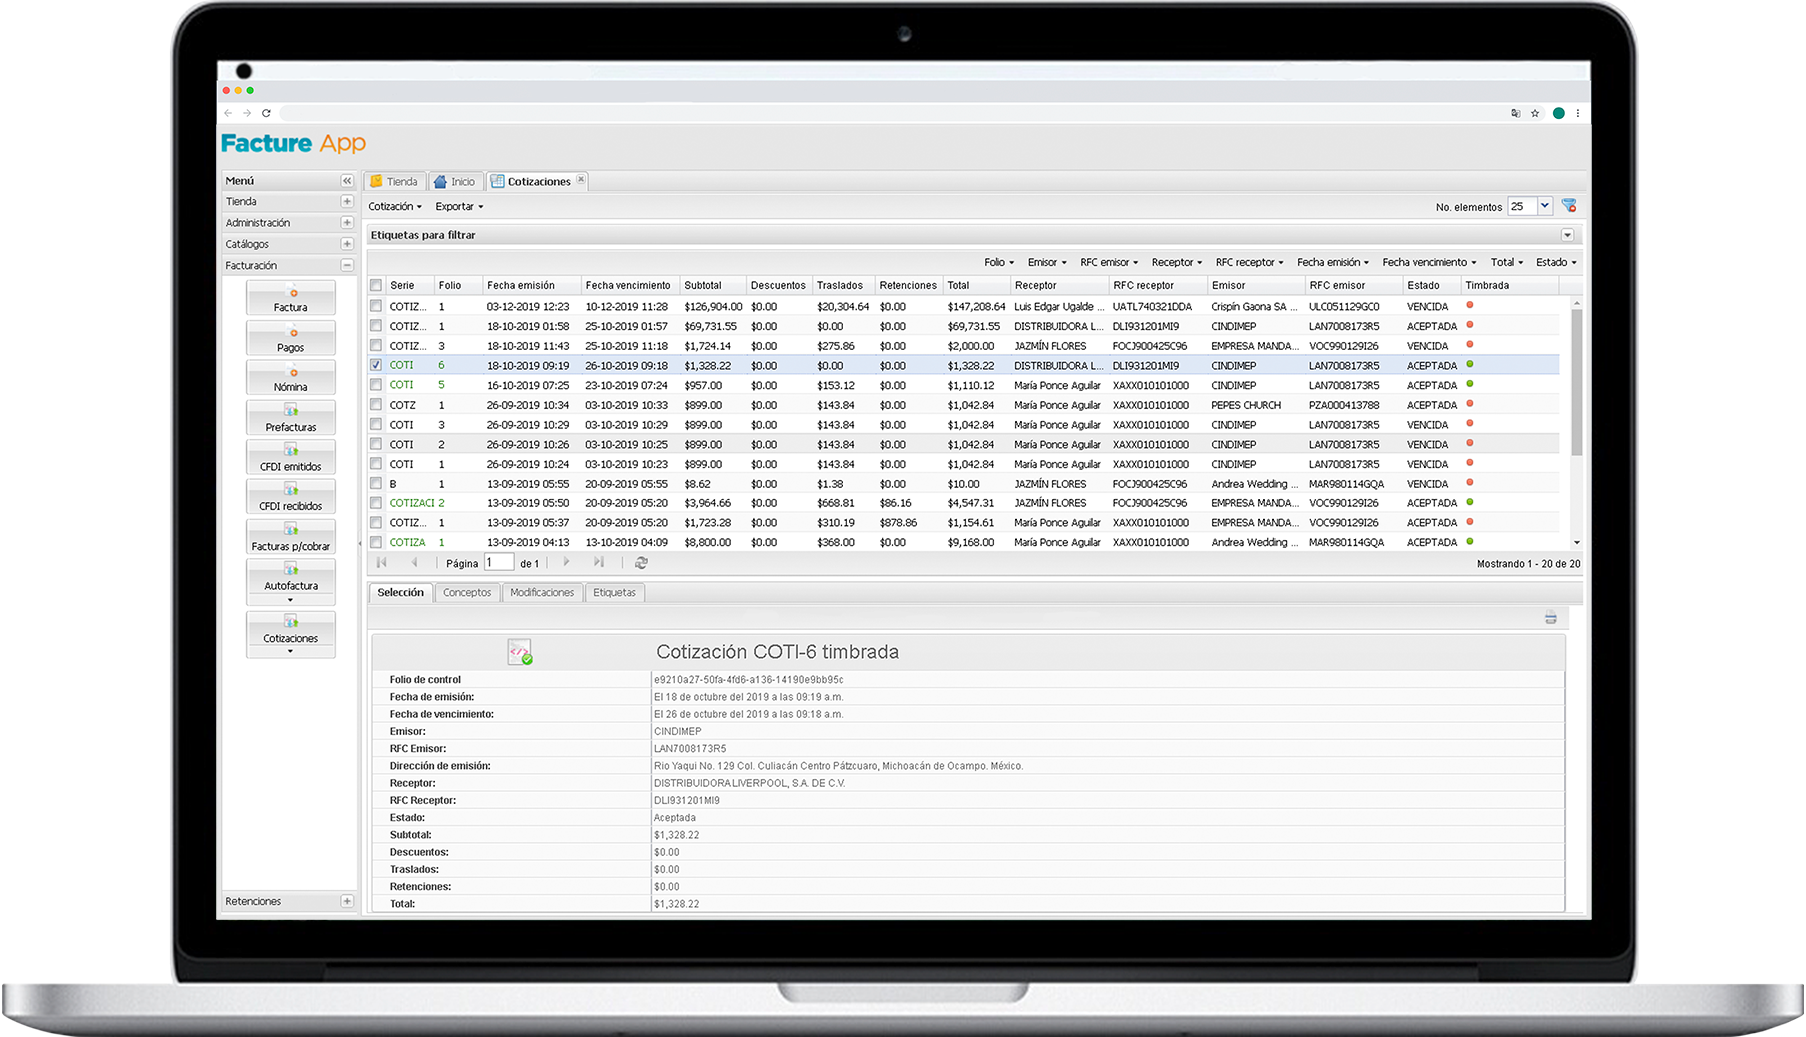Screen dimensions: 1806x1037
Task: Collapse the Menú sidebar panel
Action: (x=347, y=181)
